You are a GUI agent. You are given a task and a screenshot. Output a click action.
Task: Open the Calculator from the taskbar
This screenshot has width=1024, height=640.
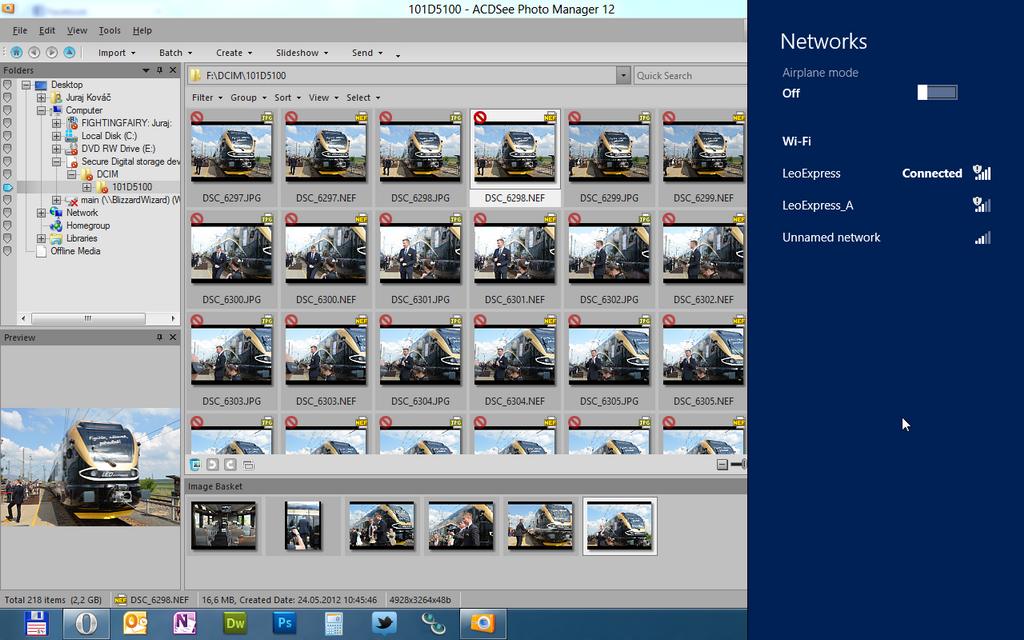(334, 624)
